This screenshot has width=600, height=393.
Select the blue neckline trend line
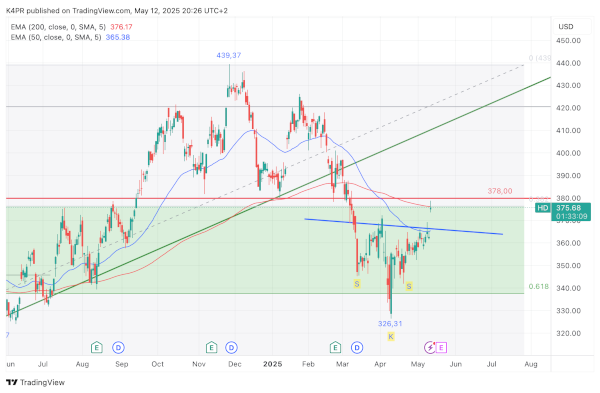[403, 227]
